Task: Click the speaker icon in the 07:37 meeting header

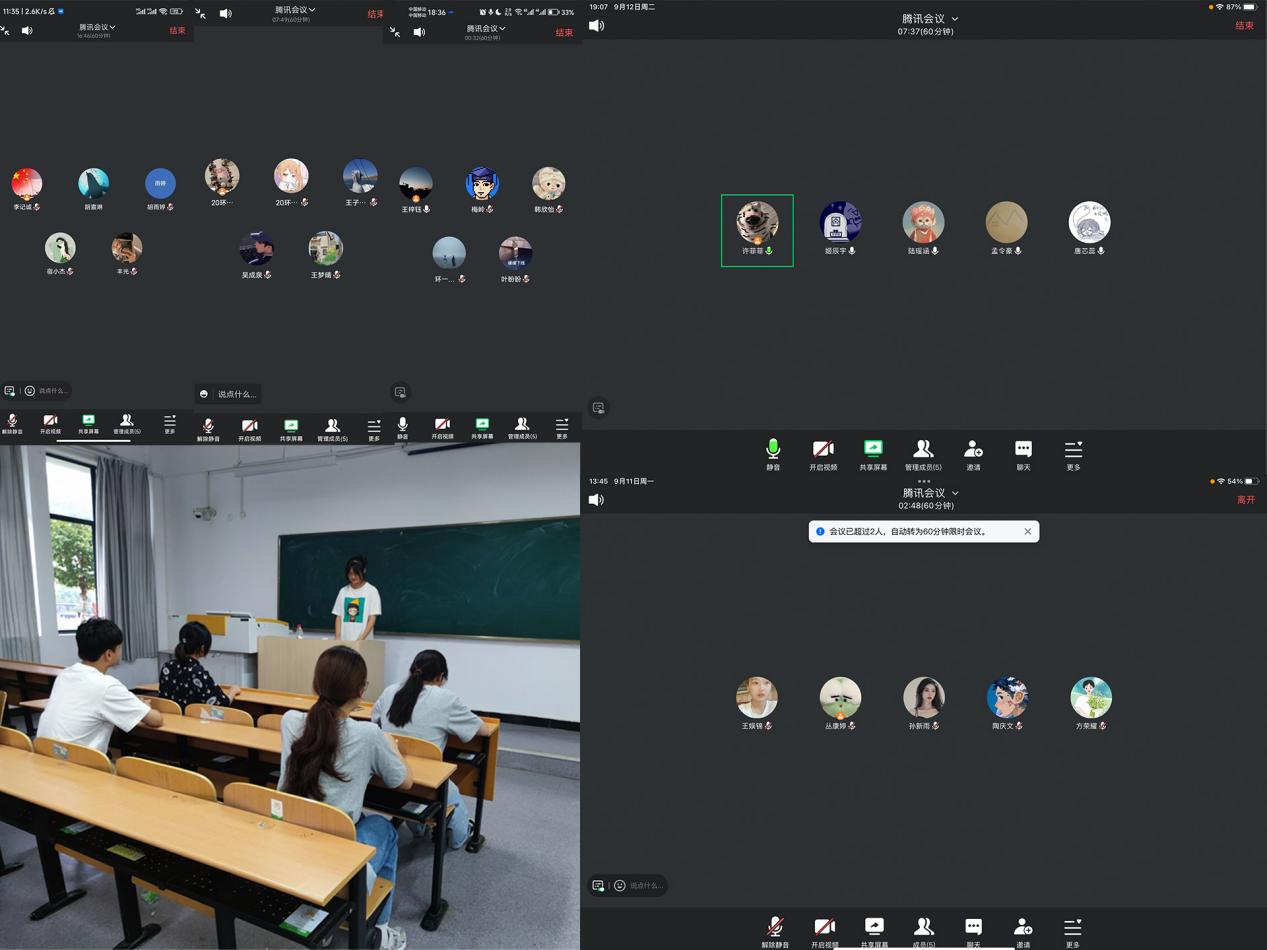Action: pyautogui.click(x=597, y=26)
